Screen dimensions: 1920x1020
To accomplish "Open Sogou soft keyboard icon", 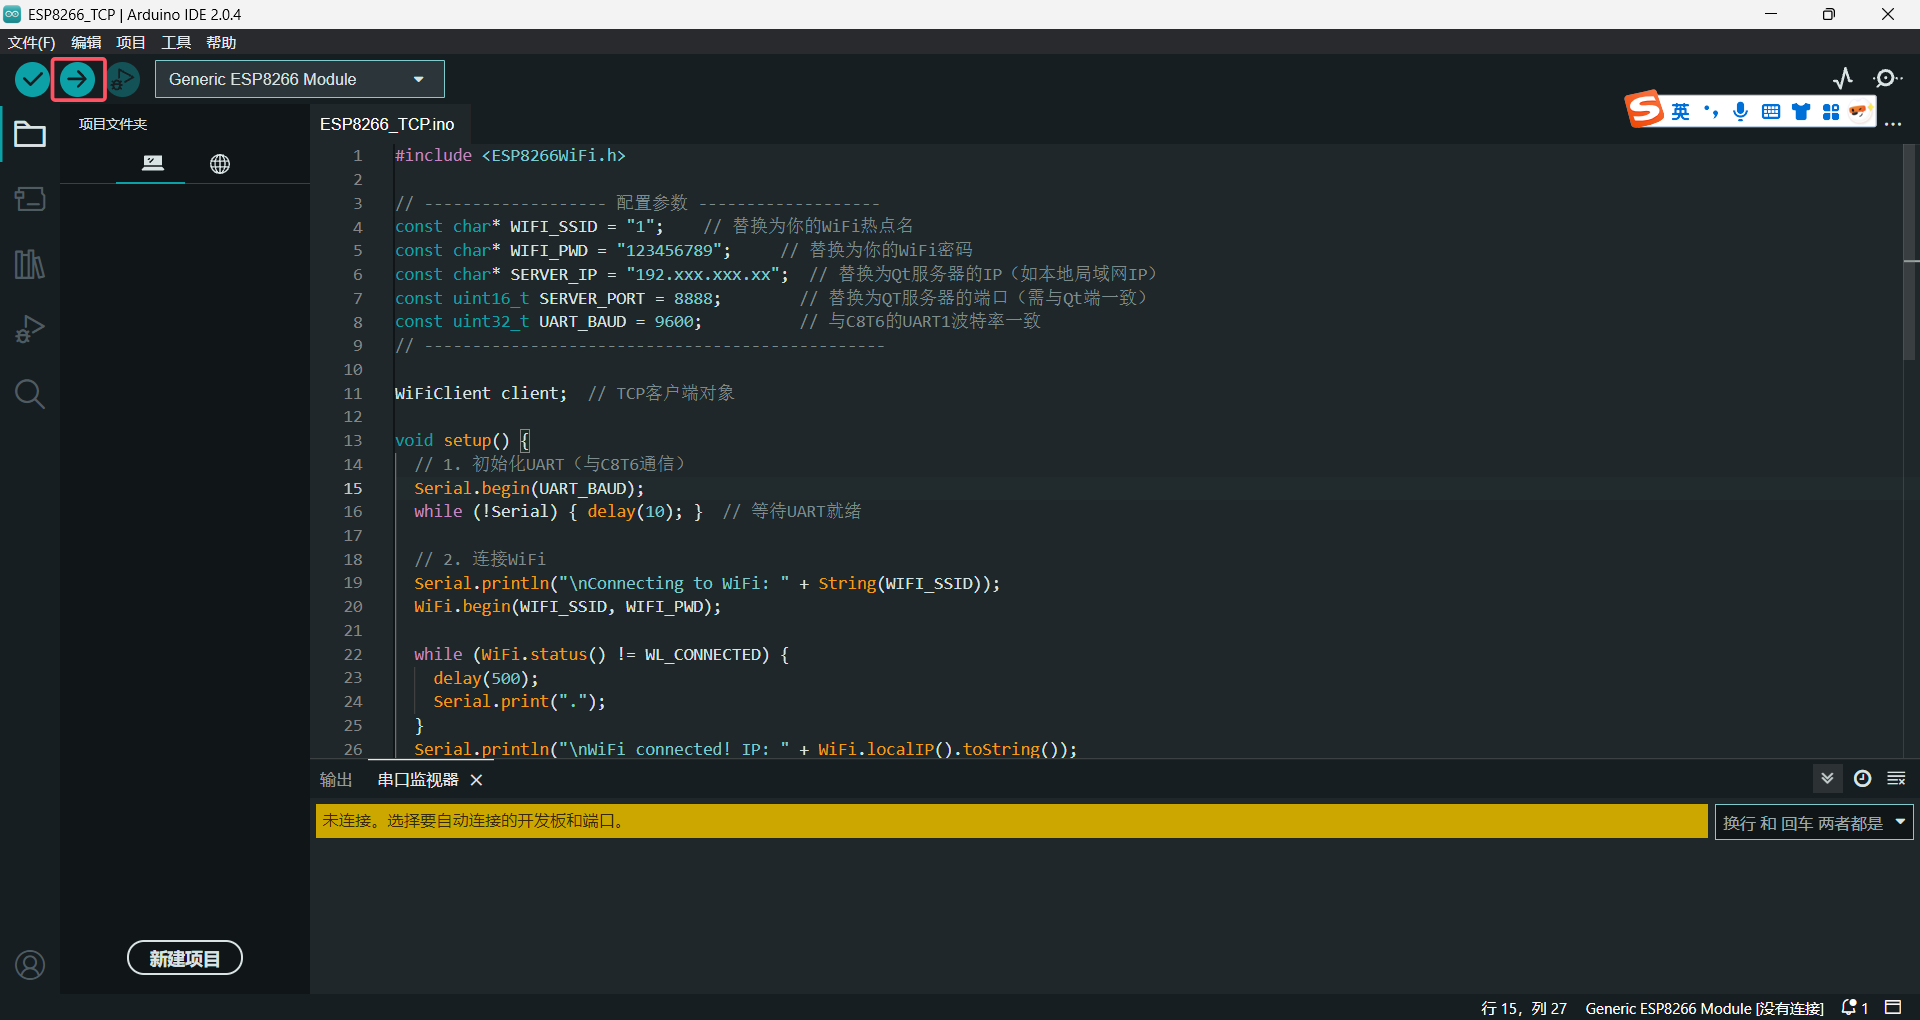I will pyautogui.click(x=1771, y=111).
